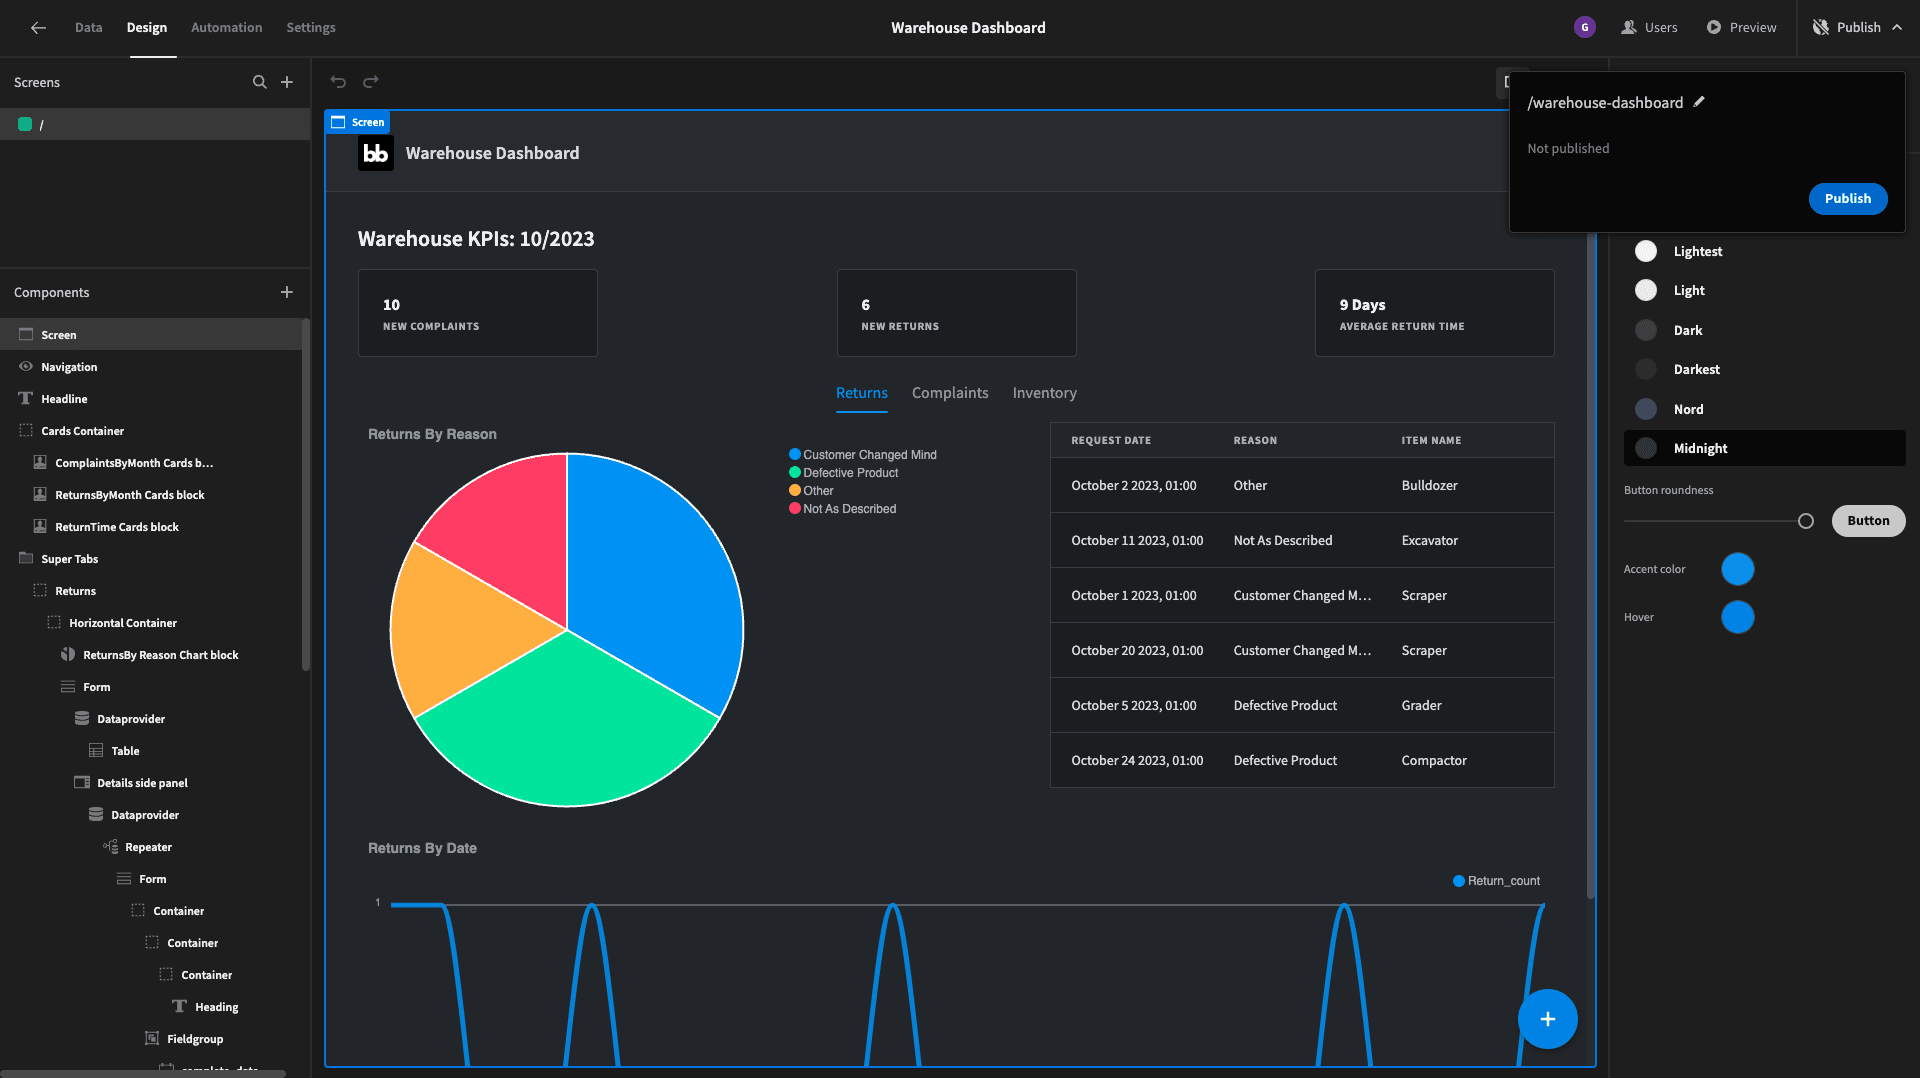Add a new screen with plus icon

pyautogui.click(x=287, y=82)
